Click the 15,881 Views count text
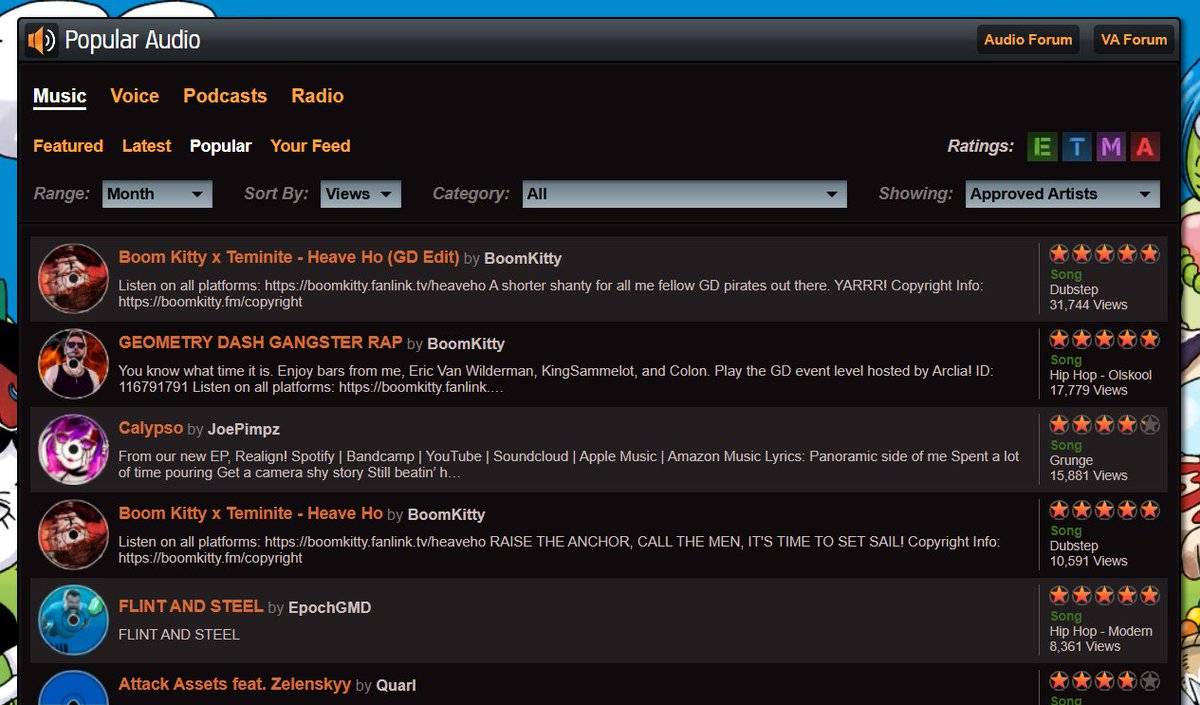Viewport: 1200px width, 705px height. [1088, 476]
